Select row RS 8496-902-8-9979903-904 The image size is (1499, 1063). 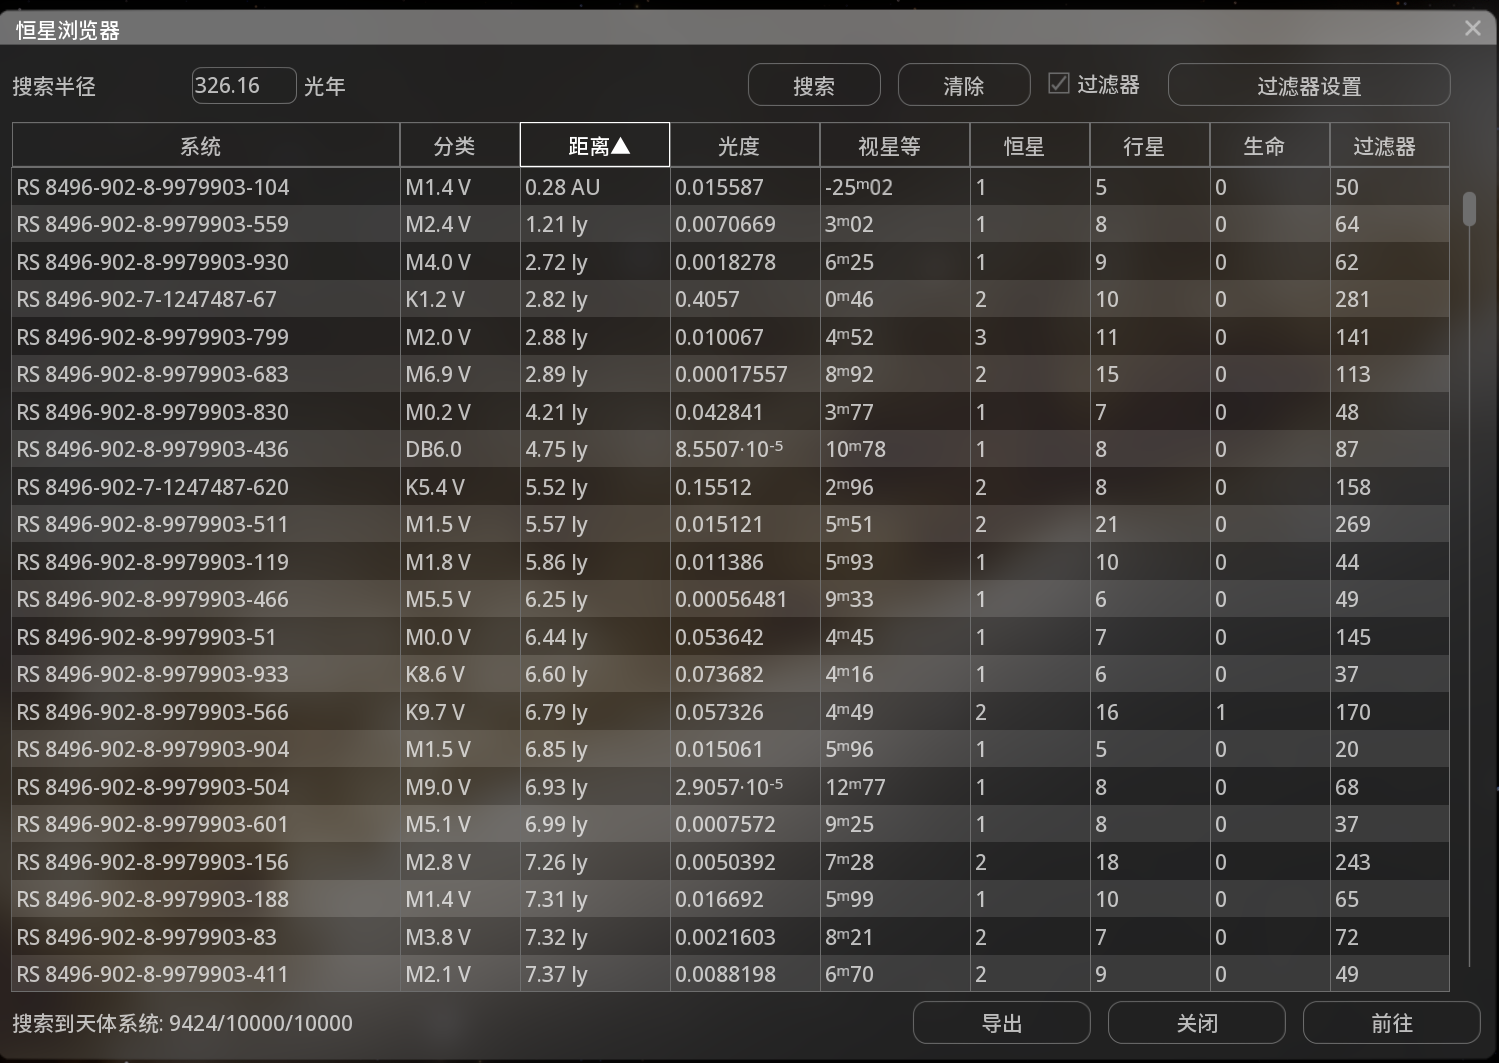[x=731, y=749]
